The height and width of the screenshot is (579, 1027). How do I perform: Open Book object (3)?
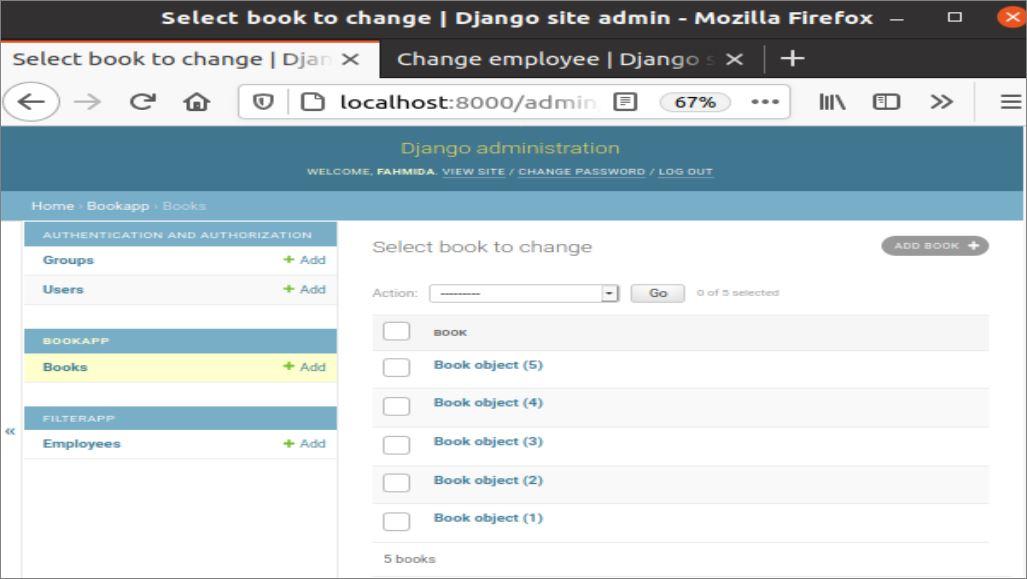click(488, 441)
